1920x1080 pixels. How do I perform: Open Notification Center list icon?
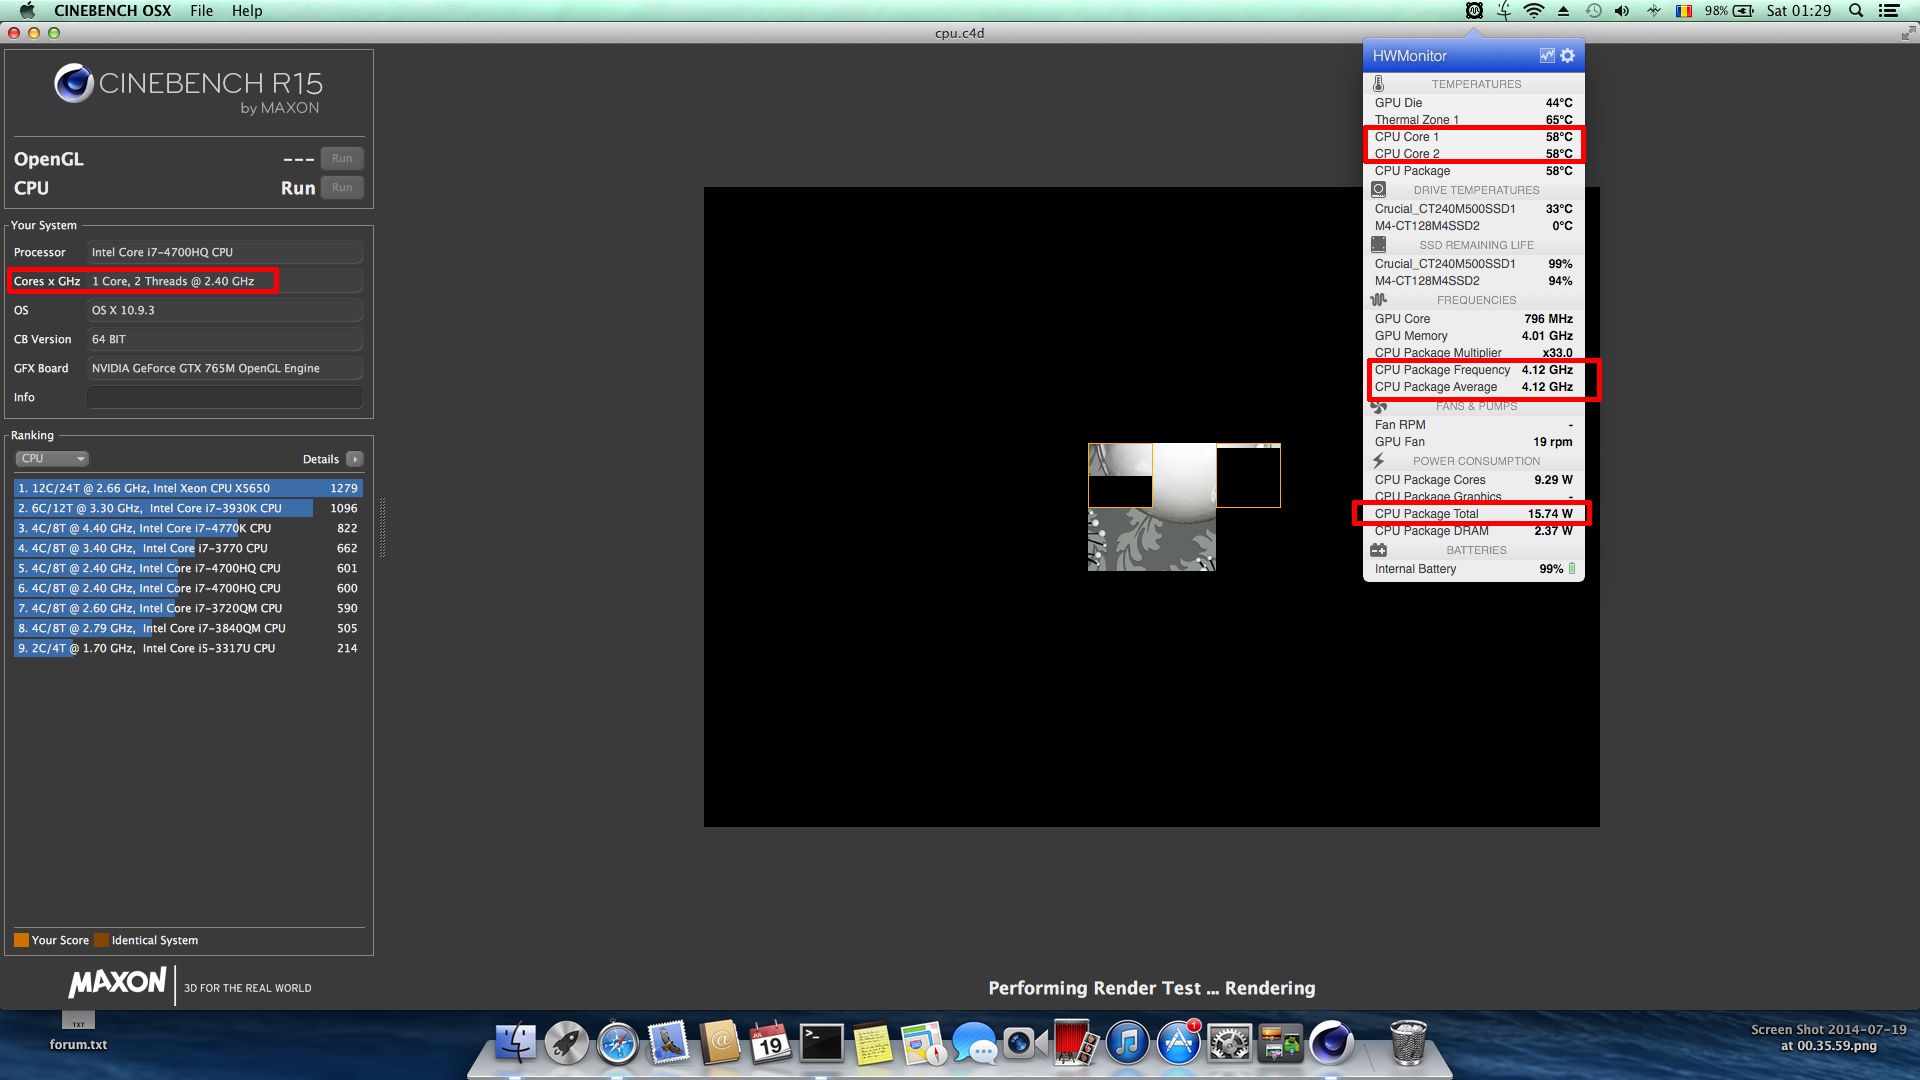tap(1889, 11)
